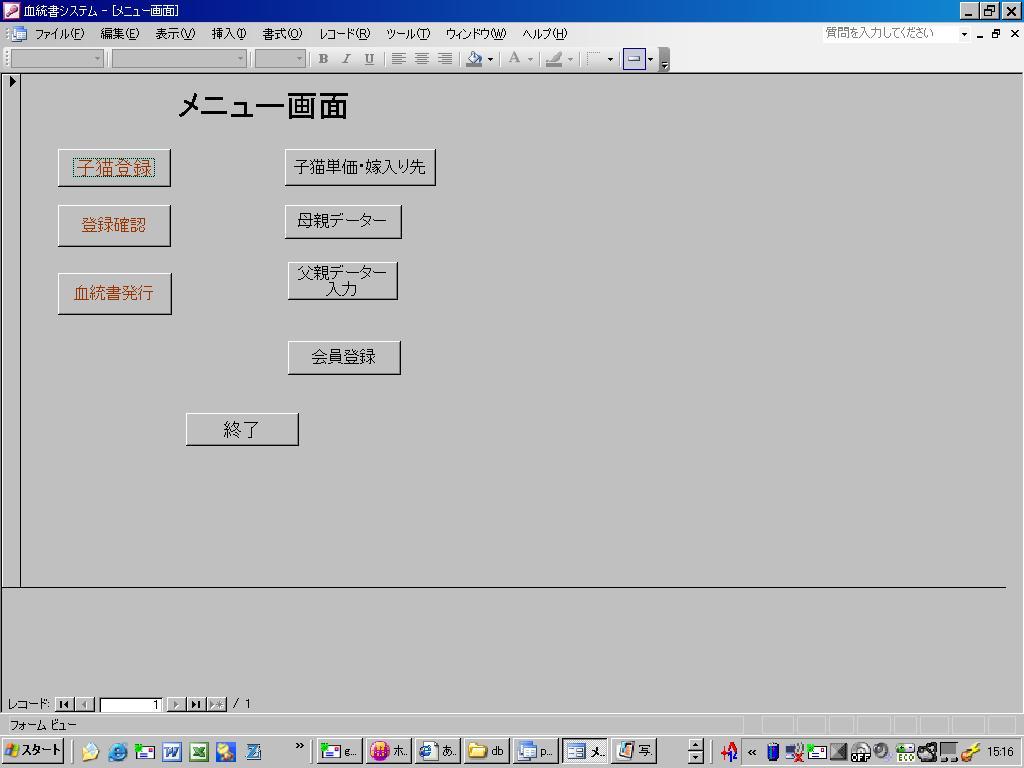Create a new record with navigation button
Viewport: 1024px width, 768px height.
coord(216,704)
